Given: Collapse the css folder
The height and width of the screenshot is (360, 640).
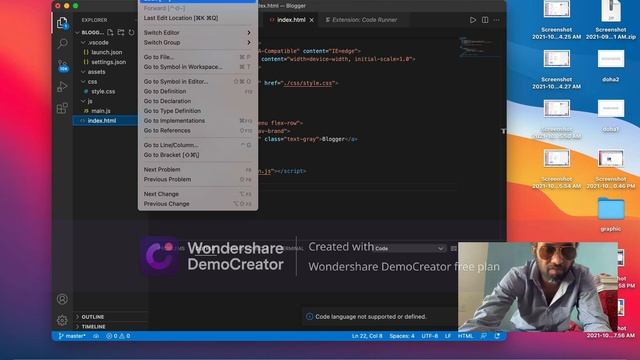Looking at the screenshot, I should coord(83,82).
